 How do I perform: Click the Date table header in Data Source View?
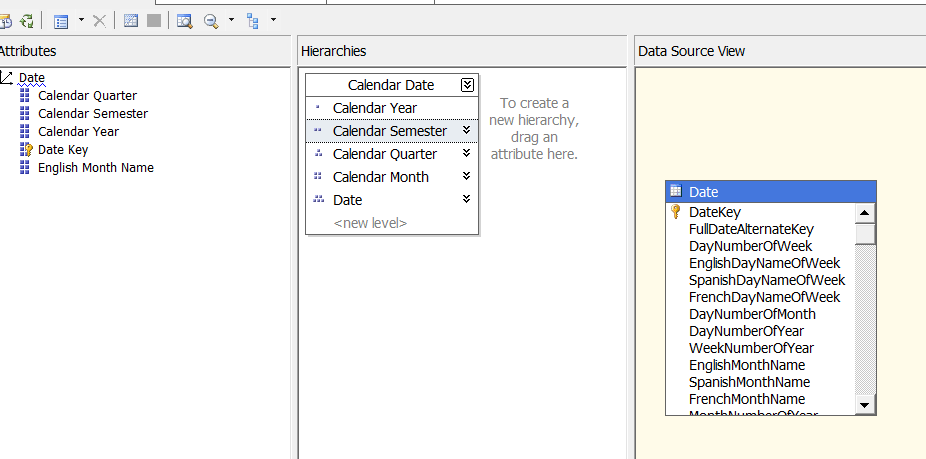(x=771, y=192)
